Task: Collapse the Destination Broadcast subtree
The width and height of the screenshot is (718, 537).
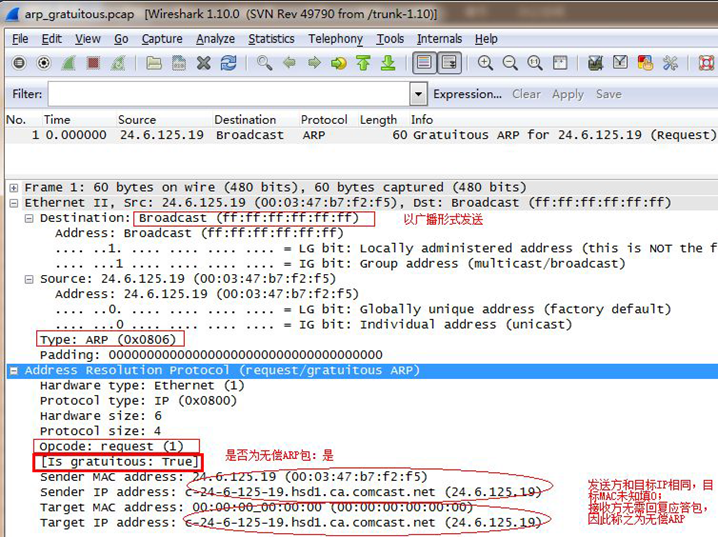Action: click(x=29, y=218)
